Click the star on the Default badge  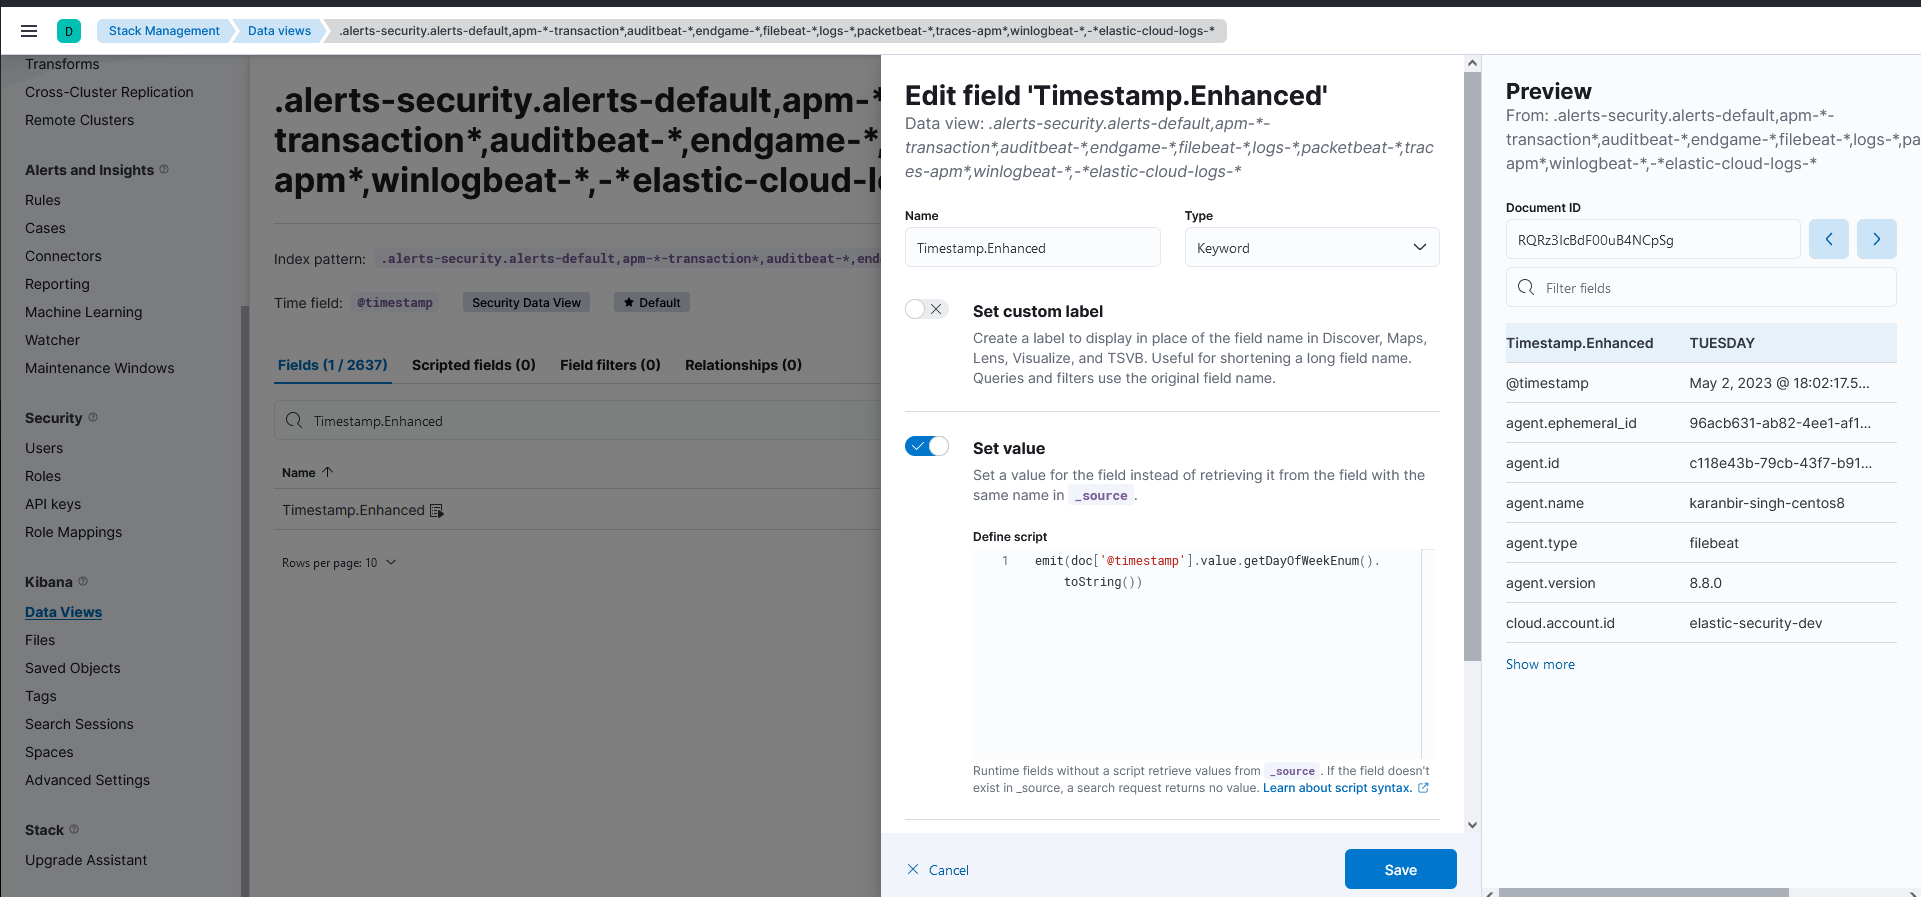pos(630,302)
